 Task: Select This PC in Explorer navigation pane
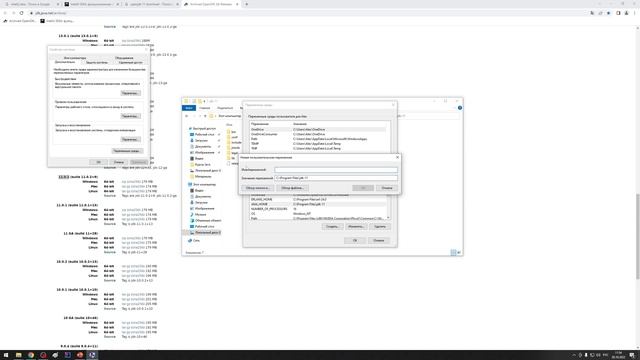(202, 184)
